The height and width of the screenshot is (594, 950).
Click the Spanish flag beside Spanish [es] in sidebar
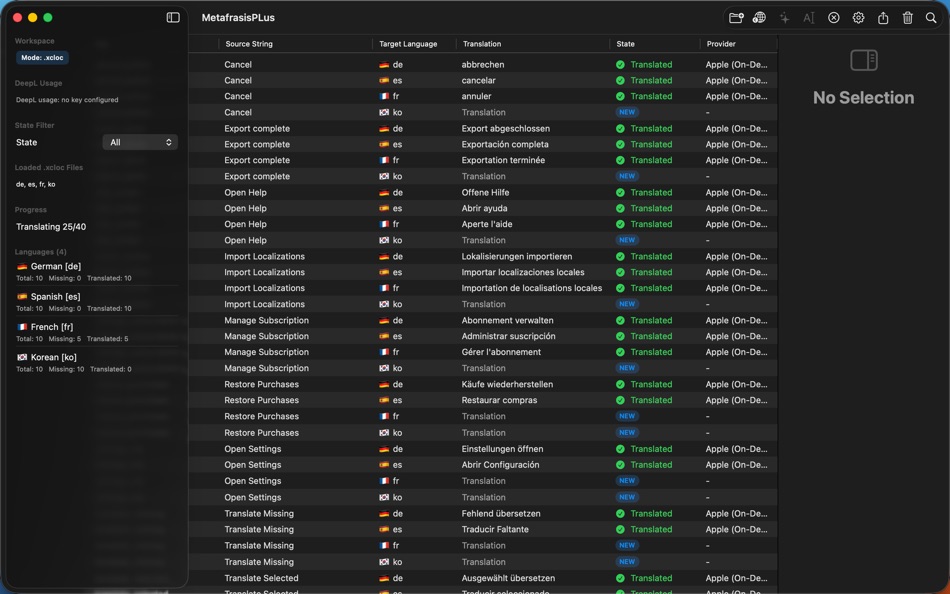tap(22, 296)
